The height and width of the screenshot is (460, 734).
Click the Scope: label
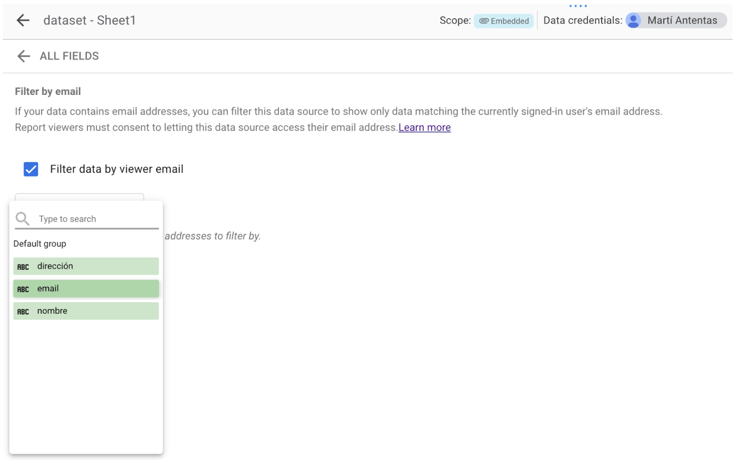point(455,21)
